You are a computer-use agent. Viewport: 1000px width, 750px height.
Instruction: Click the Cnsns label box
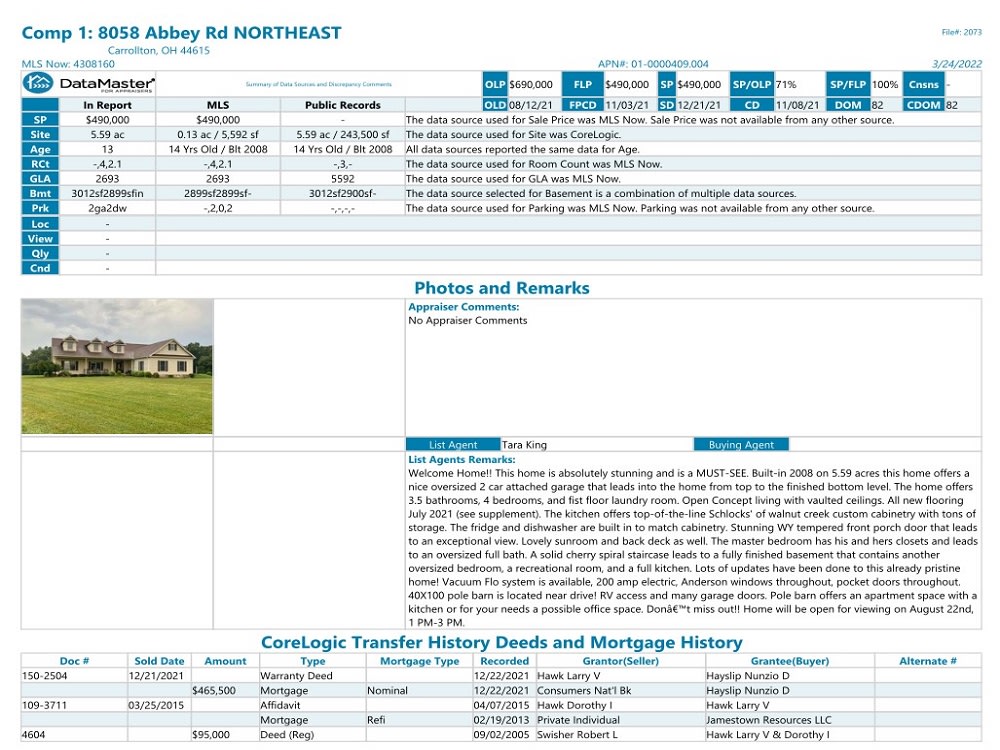[x=923, y=84]
